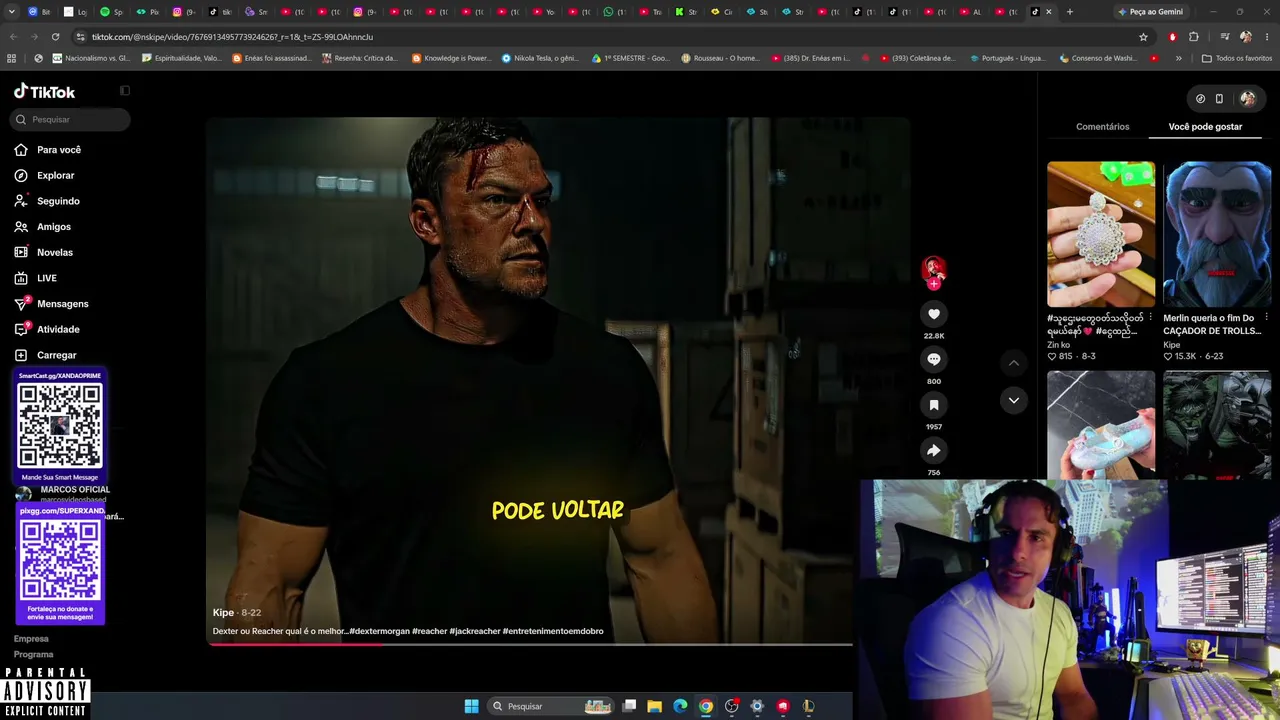Click the Merlin queria o fim video title
This screenshot has width=1280, height=720.
point(1212,324)
